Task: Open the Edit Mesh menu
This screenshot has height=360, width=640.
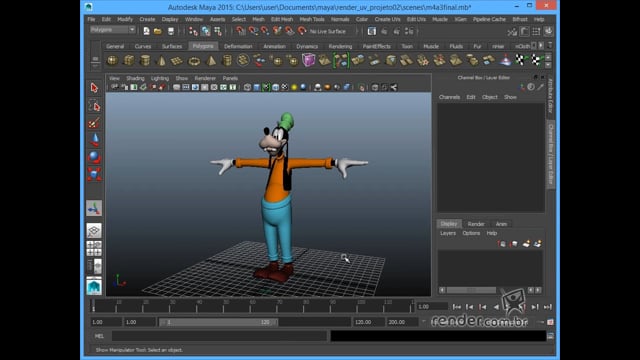Action: click(x=282, y=19)
